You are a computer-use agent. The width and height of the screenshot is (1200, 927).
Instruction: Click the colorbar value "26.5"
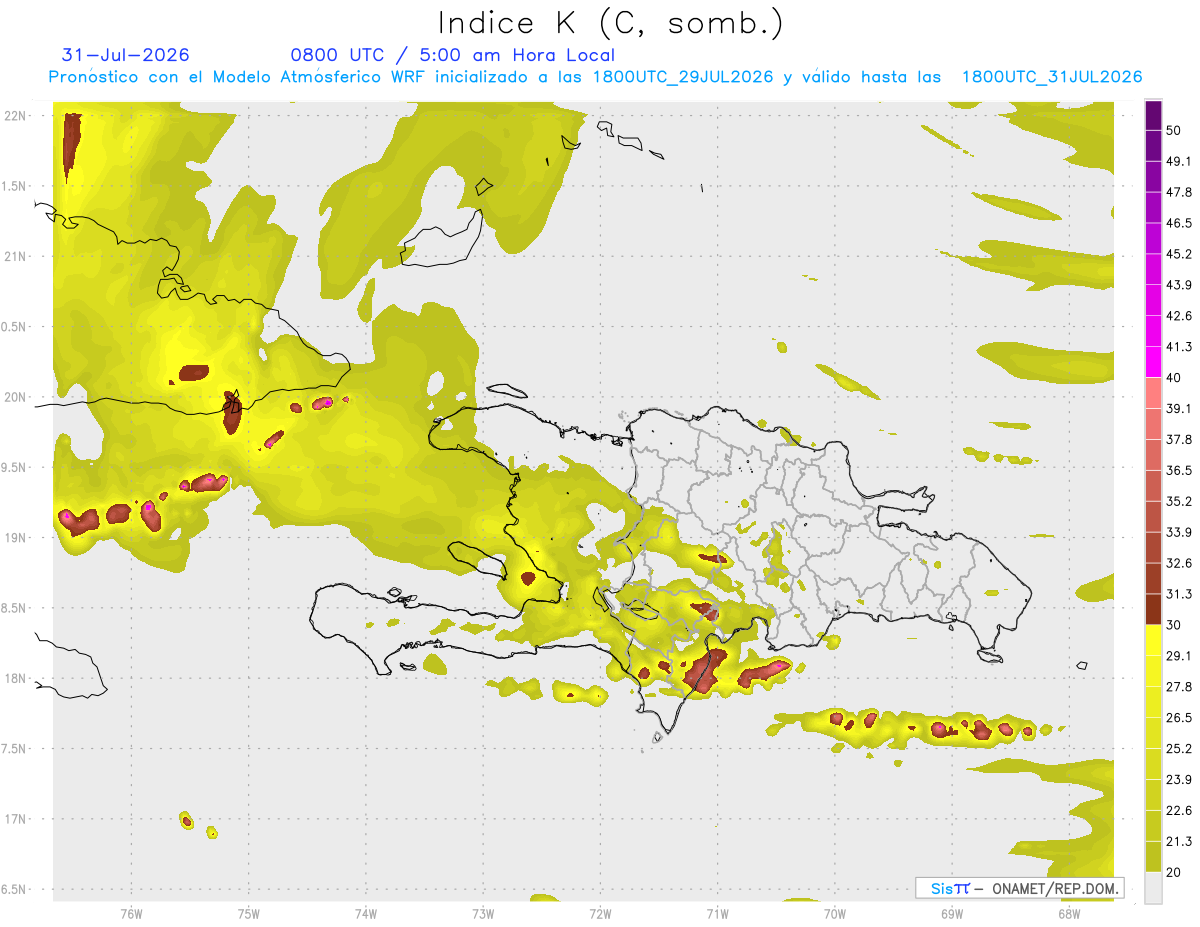pyautogui.click(x=1179, y=718)
